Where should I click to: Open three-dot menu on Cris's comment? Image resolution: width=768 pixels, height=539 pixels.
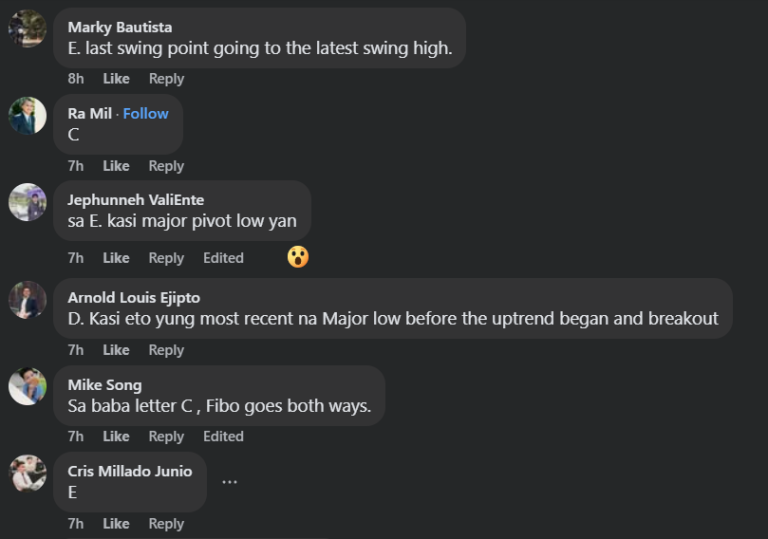pos(229,481)
